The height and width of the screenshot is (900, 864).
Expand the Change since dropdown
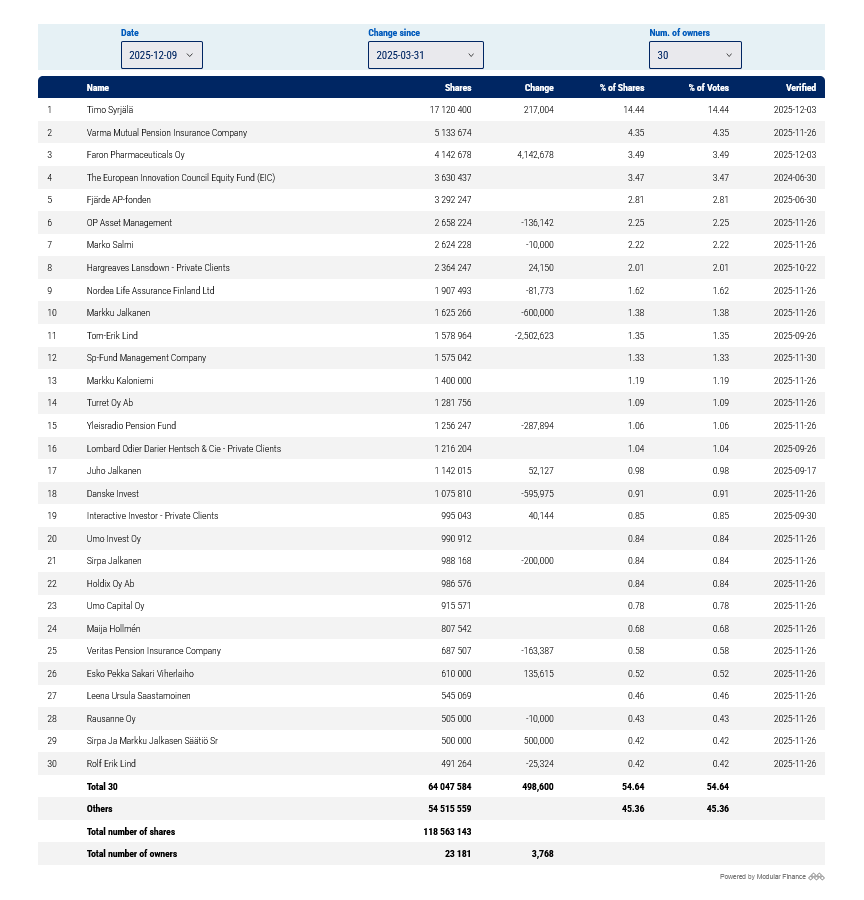tap(425, 55)
